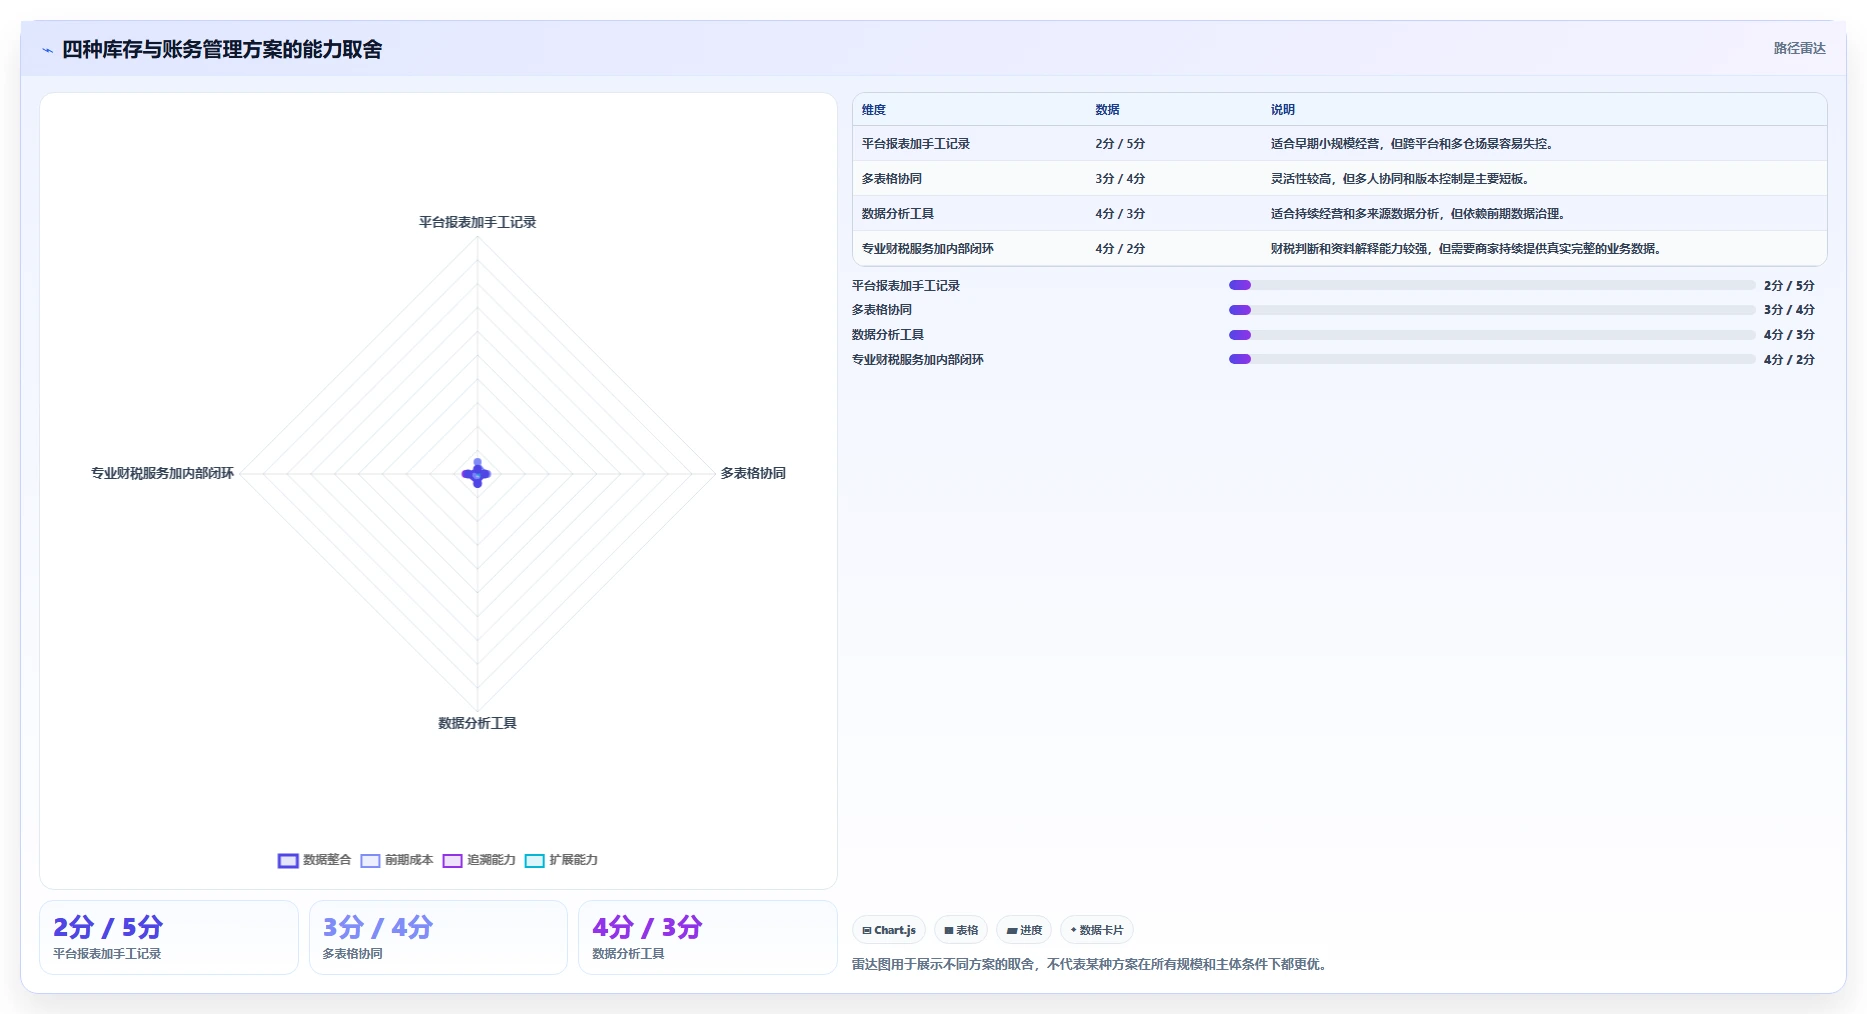Screen dimensions: 1867x1014
Task: Click the progress bar for 专业财税服务加内部闭环
Action: tap(1492, 359)
